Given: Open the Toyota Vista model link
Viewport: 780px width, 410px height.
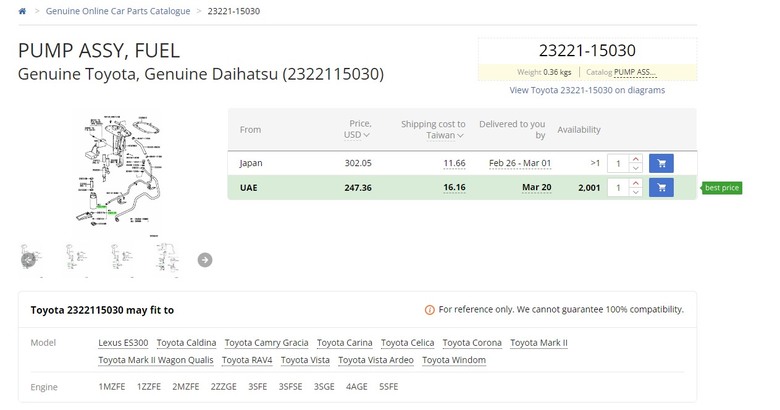Looking at the screenshot, I should pyautogui.click(x=305, y=360).
